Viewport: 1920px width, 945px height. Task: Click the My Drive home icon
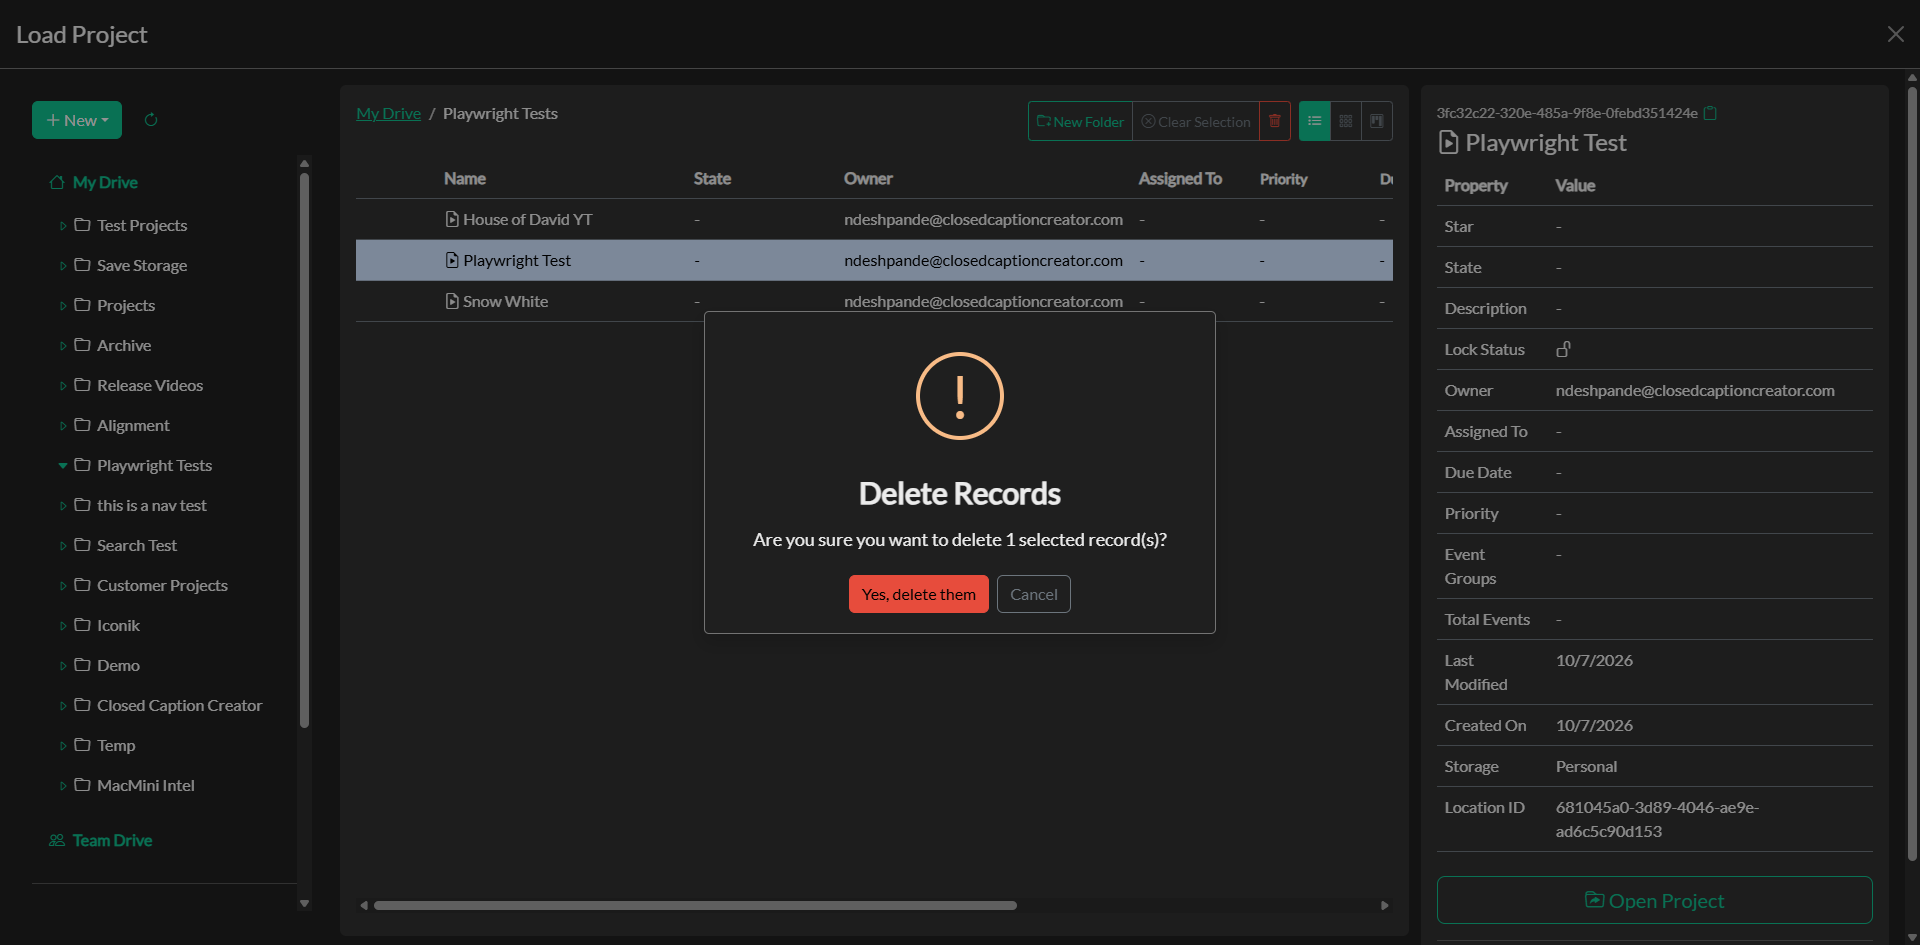pyautogui.click(x=57, y=182)
